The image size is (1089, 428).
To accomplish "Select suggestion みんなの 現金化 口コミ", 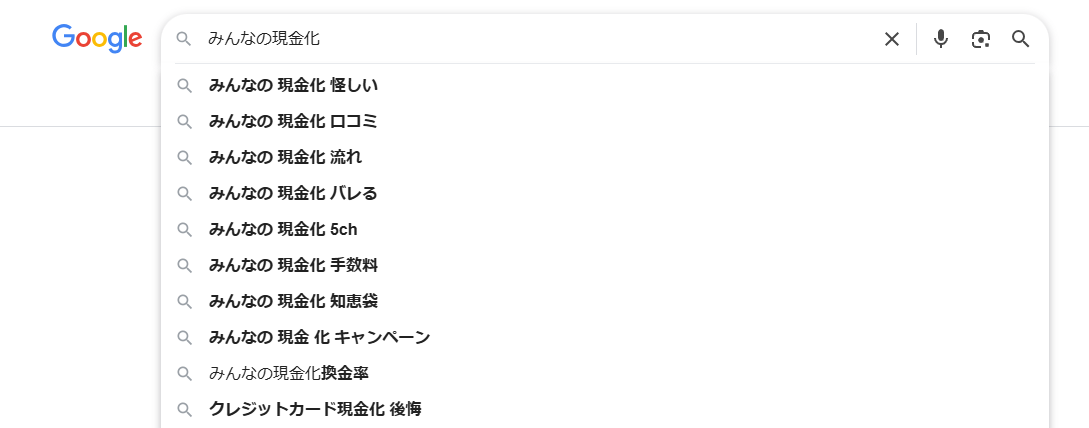I will [x=293, y=122].
